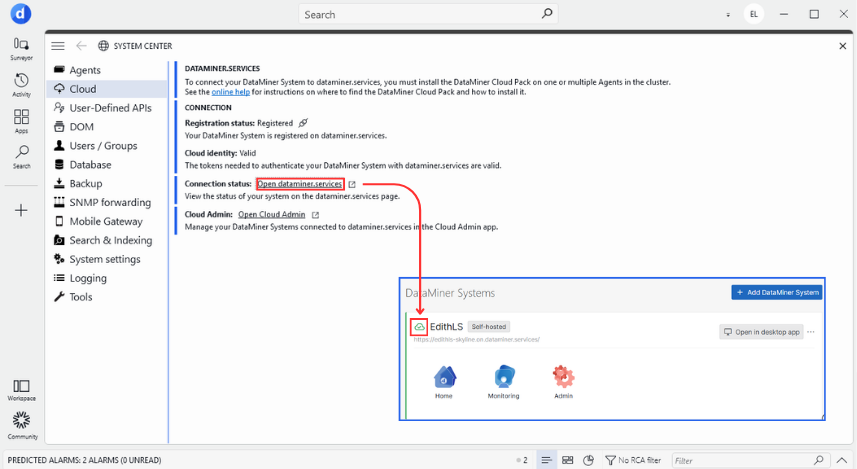
Task: Click the EdithLS dataminer.services URL
Action: [x=477, y=339]
